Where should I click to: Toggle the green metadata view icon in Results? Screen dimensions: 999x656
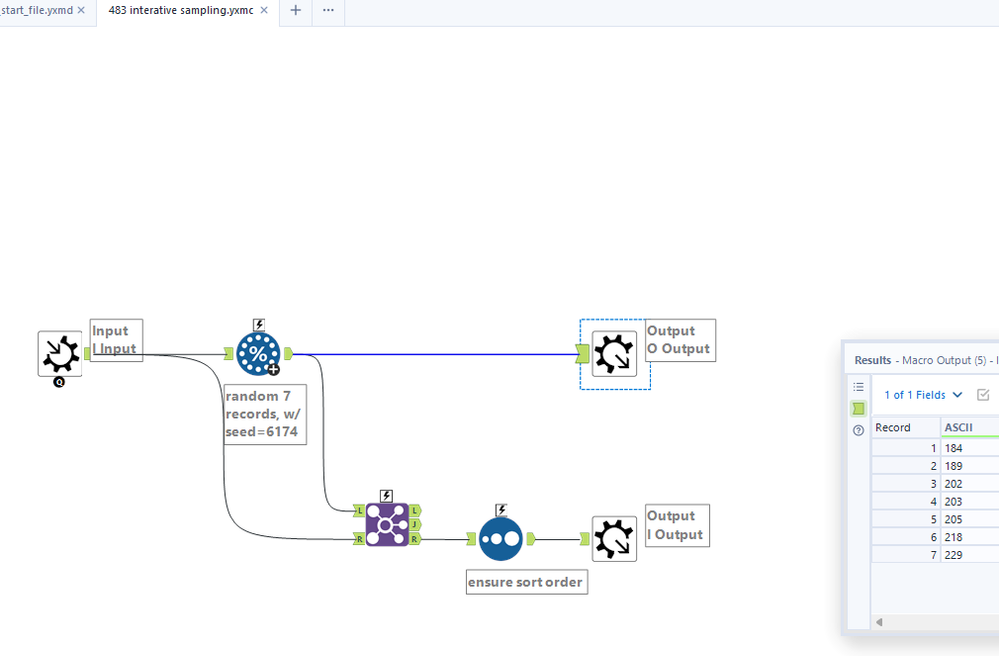(857, 408)
